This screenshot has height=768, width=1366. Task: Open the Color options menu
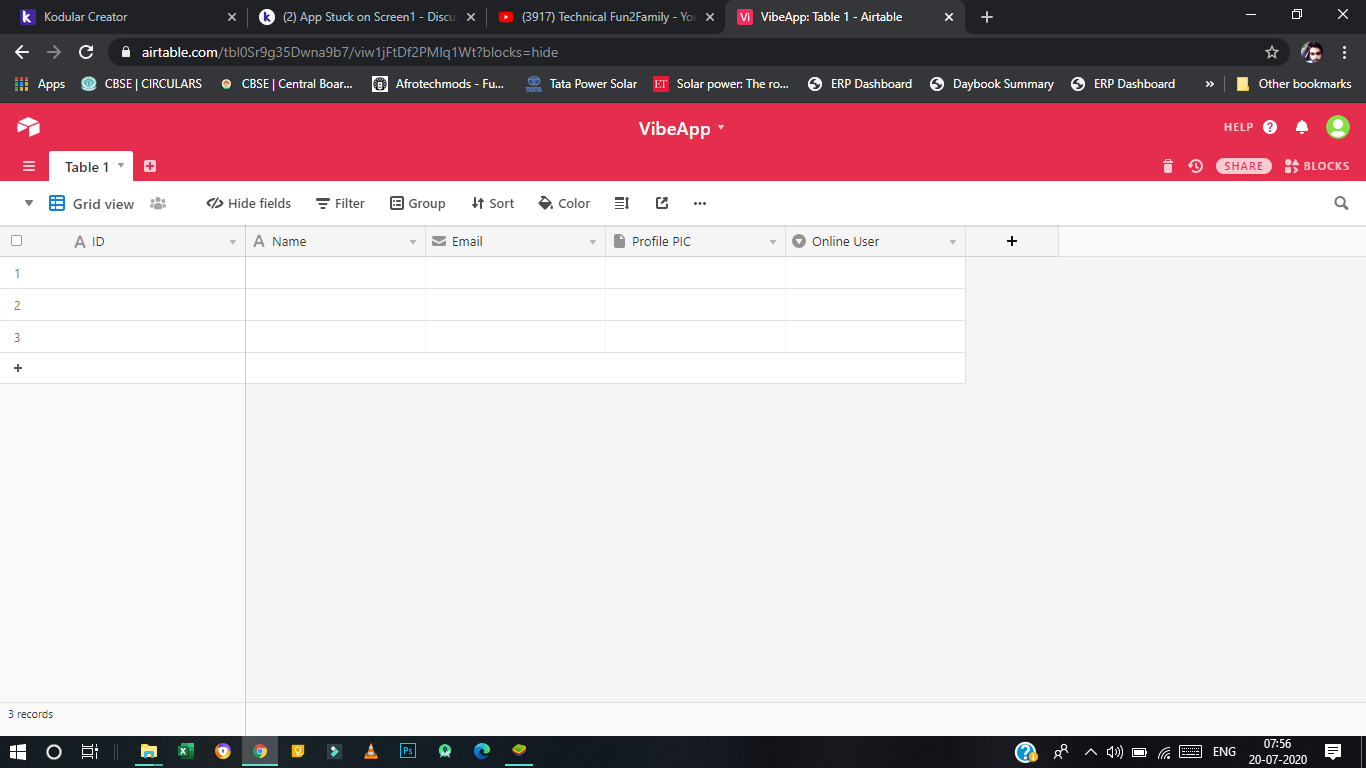[x=564, y=203]
